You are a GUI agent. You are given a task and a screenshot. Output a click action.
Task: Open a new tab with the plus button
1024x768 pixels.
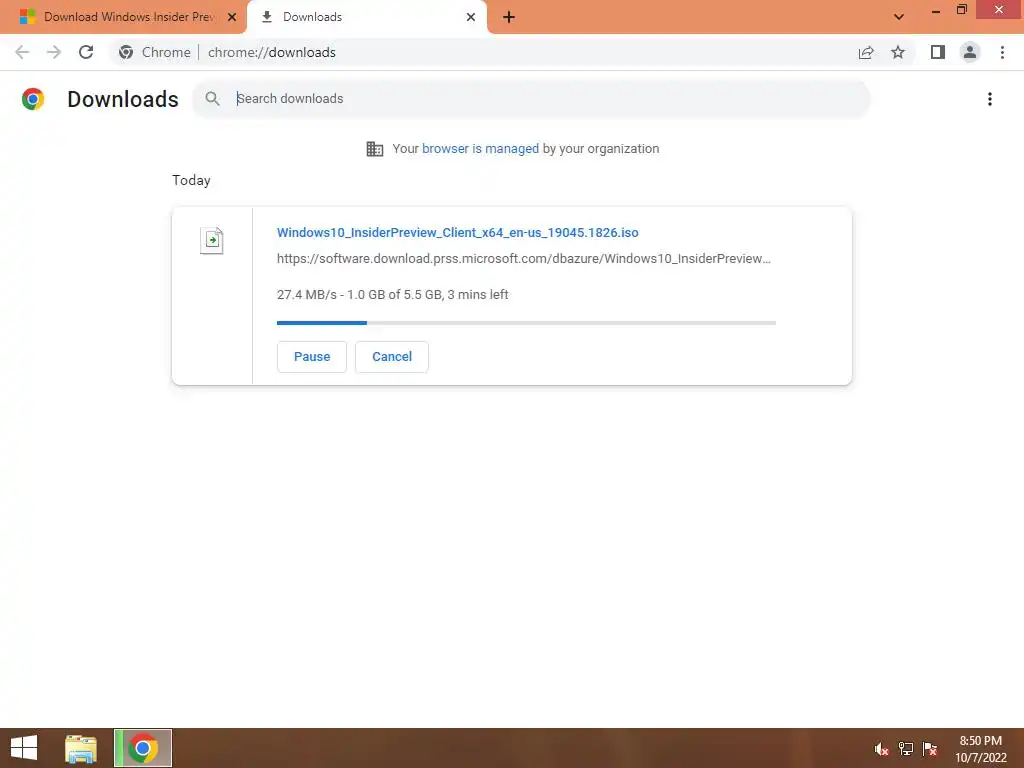509,17
